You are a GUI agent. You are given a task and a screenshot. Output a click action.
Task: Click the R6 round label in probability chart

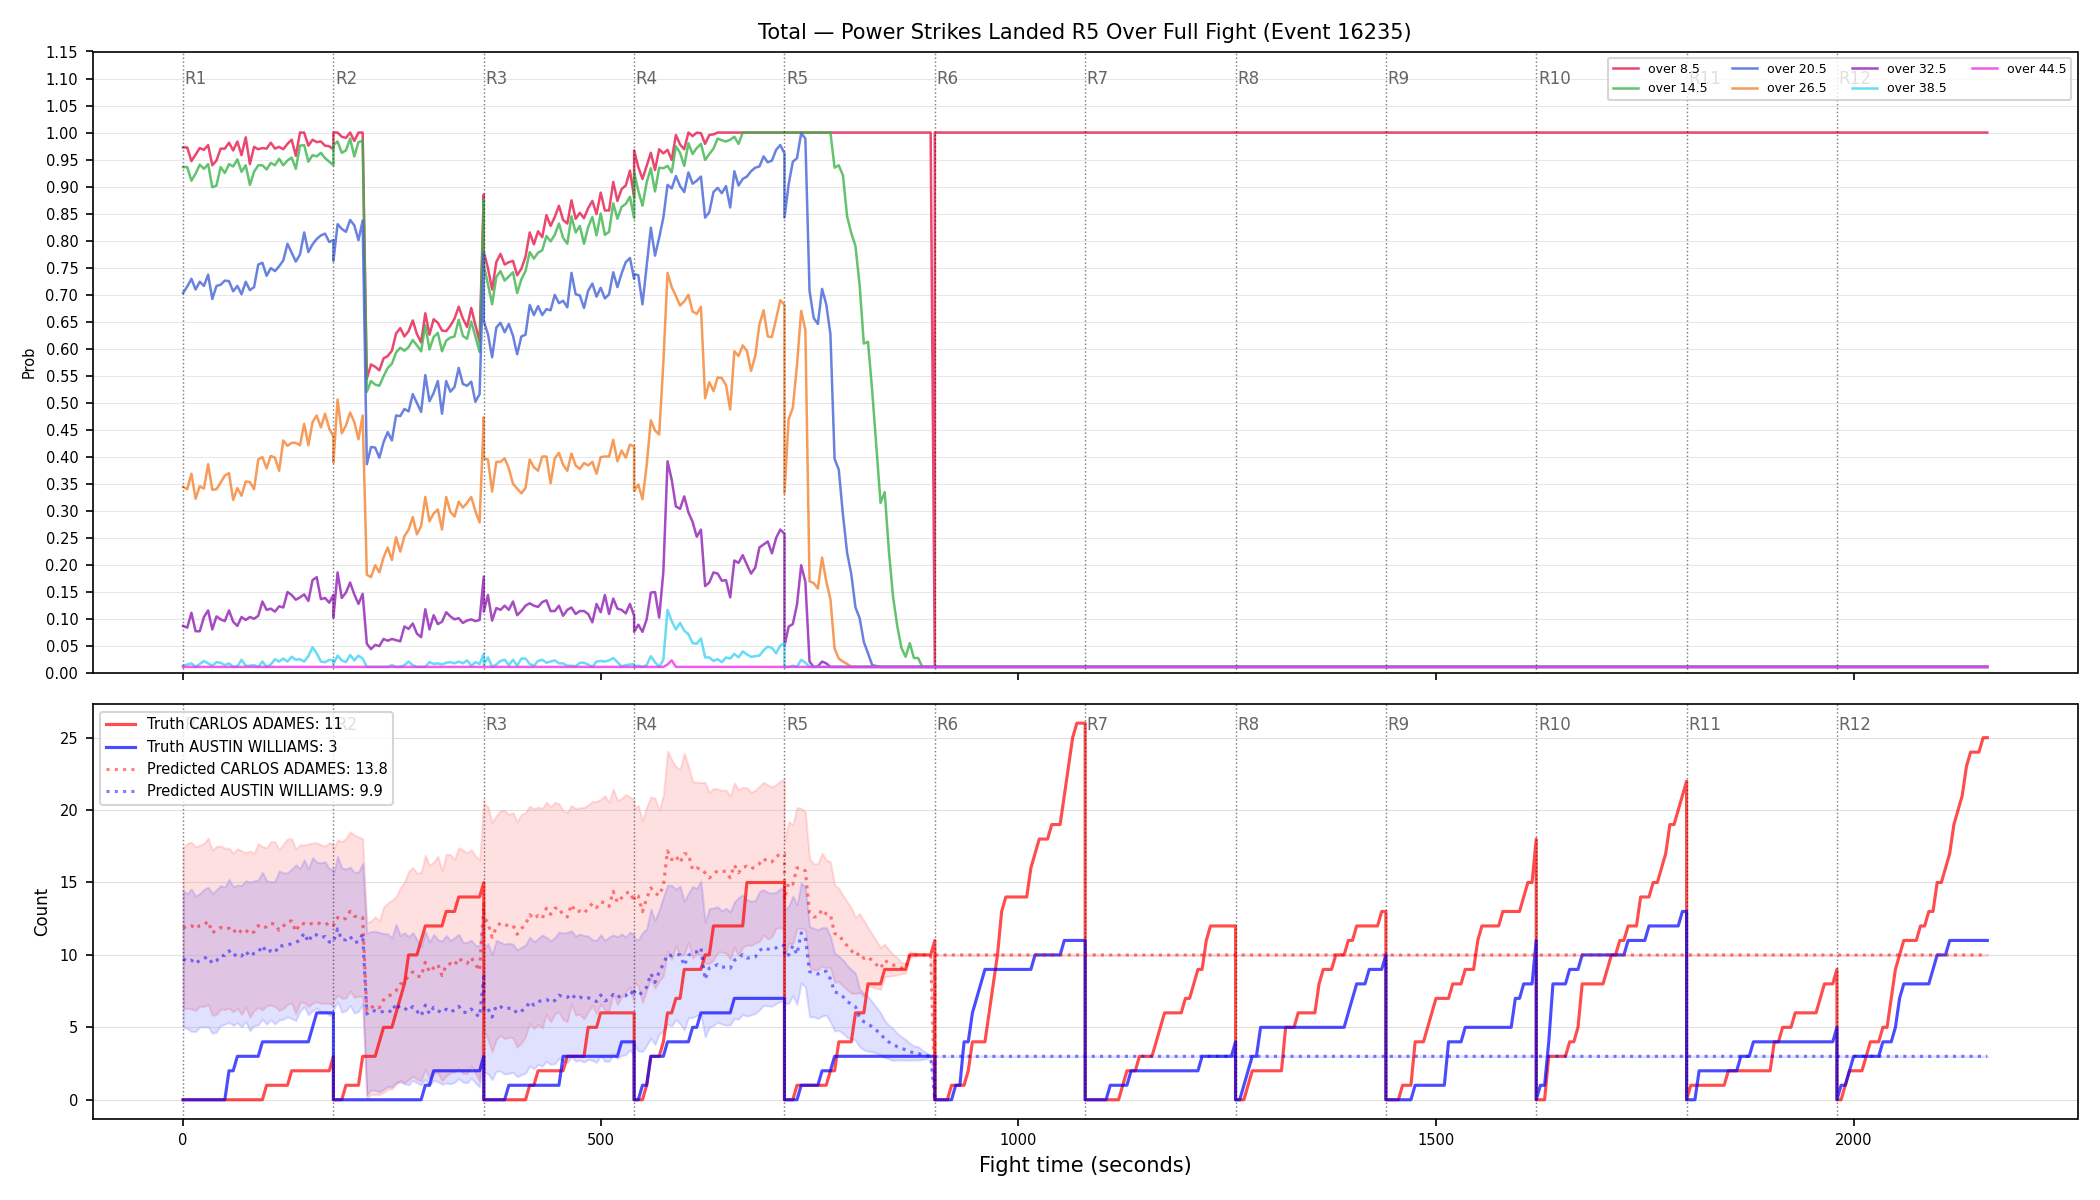coord(947,78)
